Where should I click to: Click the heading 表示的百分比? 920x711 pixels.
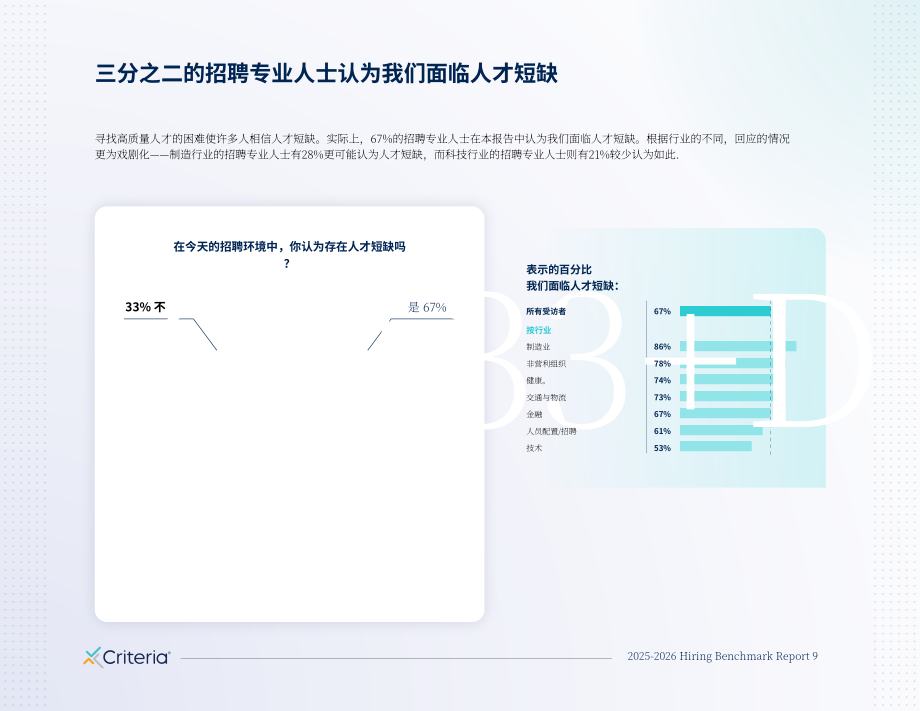(559, 269)
